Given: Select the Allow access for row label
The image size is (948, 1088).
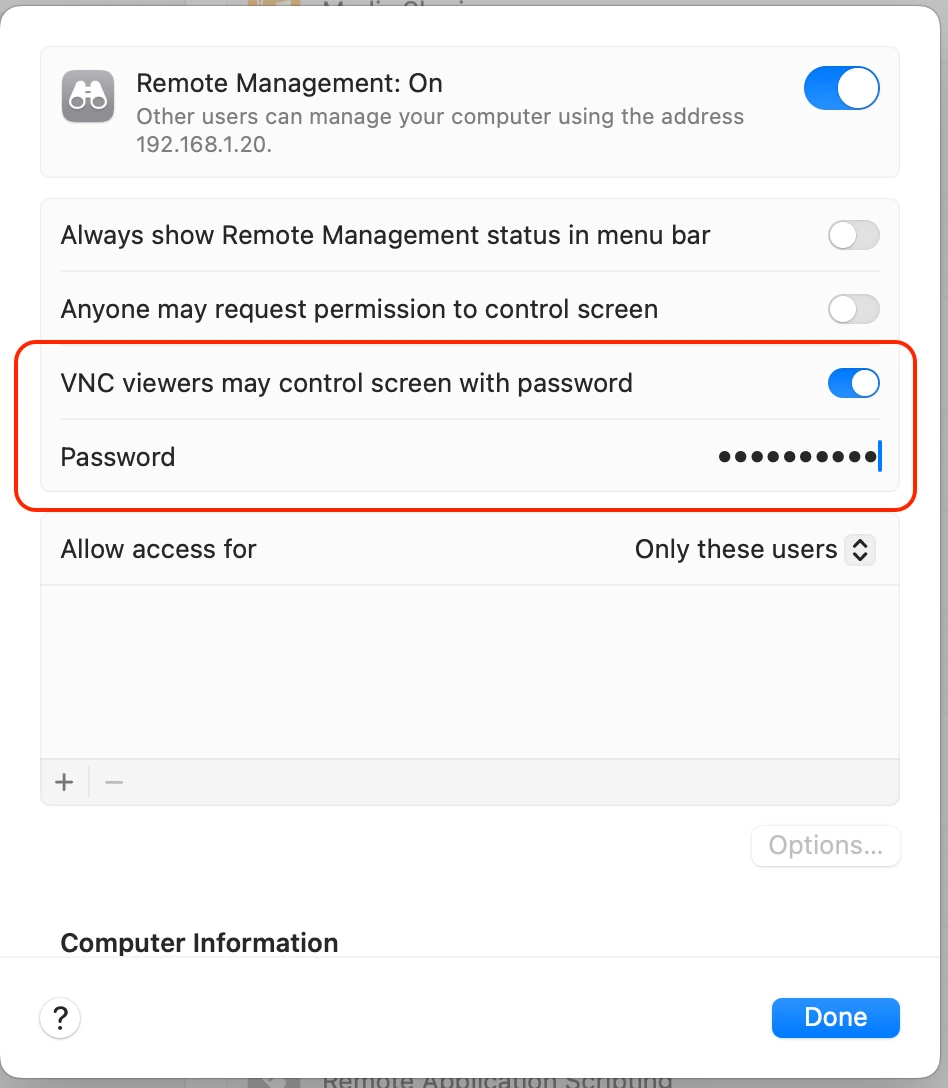Looking at the screenshot, I should [x=159, y=550].
